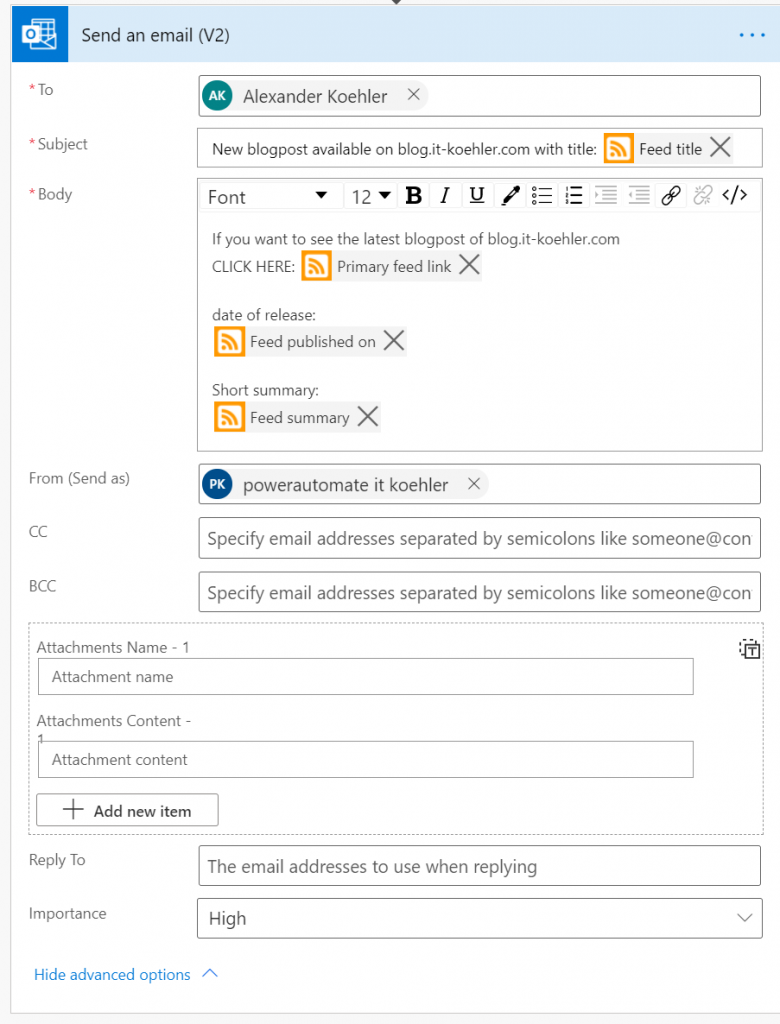Viewport: 780px width, 1024px height.
Task: Remove the Primary feed link token
Action: 469,265
